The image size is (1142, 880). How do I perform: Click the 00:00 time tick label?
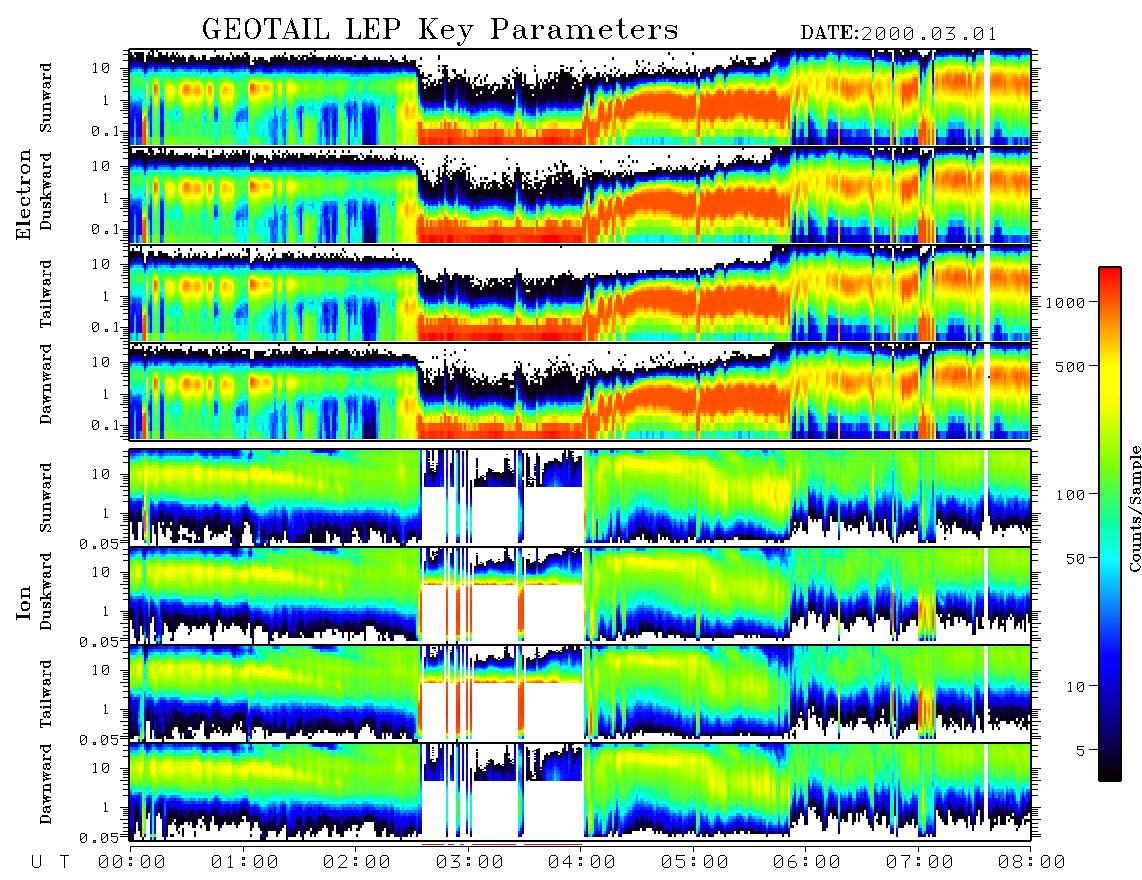click(131, 862)
